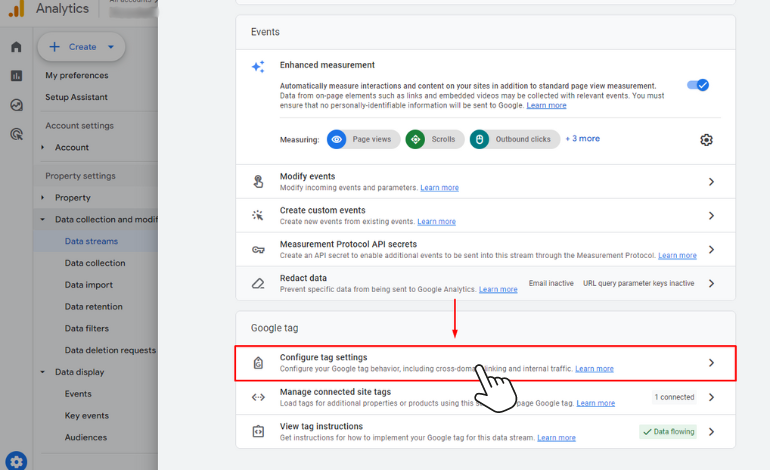
Task: Open Redact data row chevron
Action: [711, 283]
